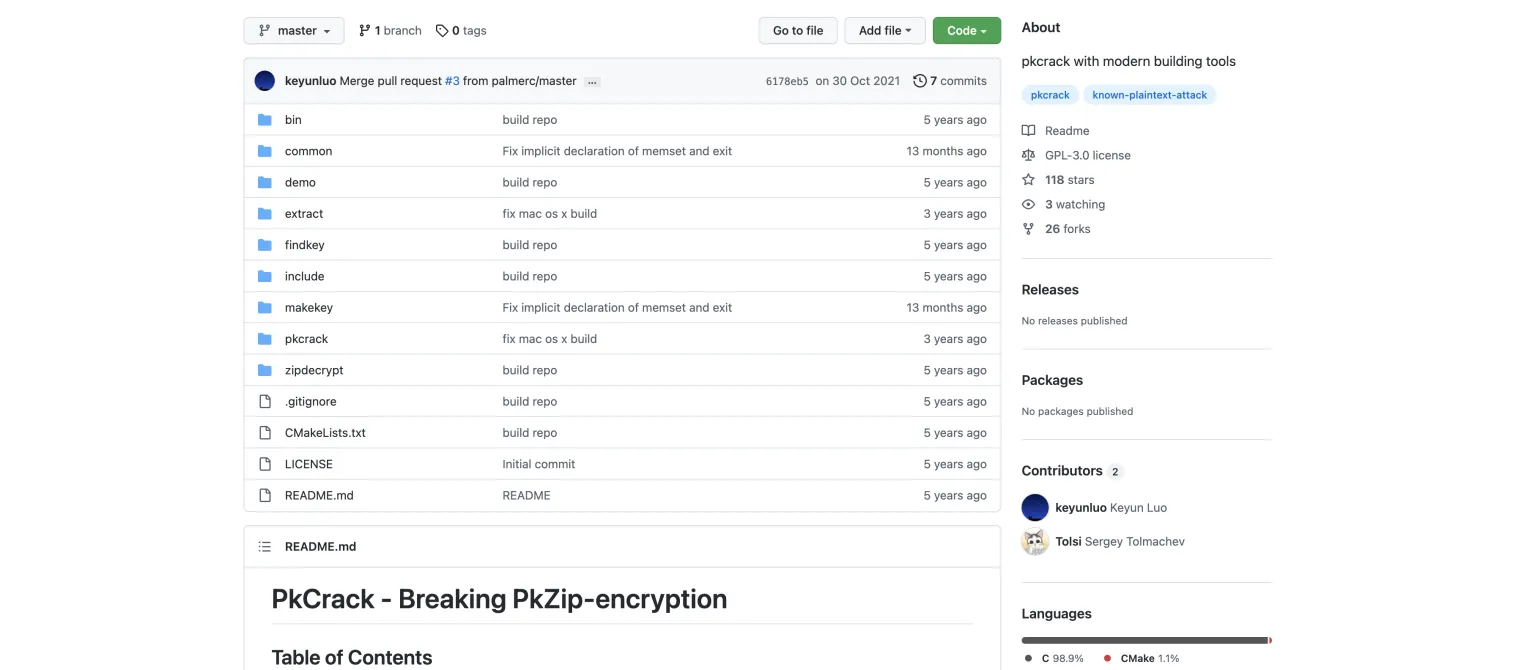The image size is (1513, 670).
Task: Select the known-plaintext-attack topic tag
Action: (x=1150, y=95)
